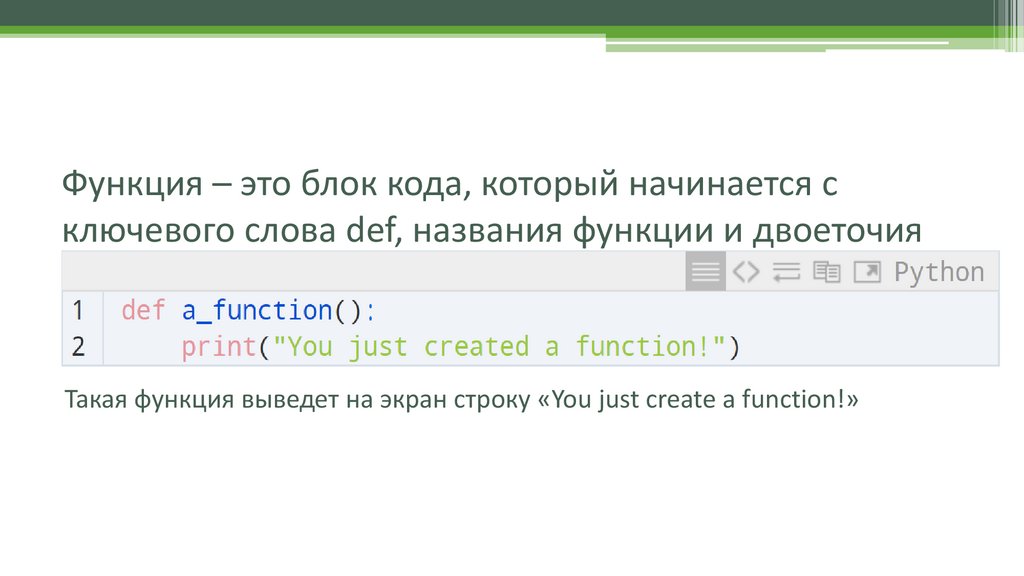1024x576 pixels.
Task: Click line number 1 in gutter
Action: coord(78,310)
